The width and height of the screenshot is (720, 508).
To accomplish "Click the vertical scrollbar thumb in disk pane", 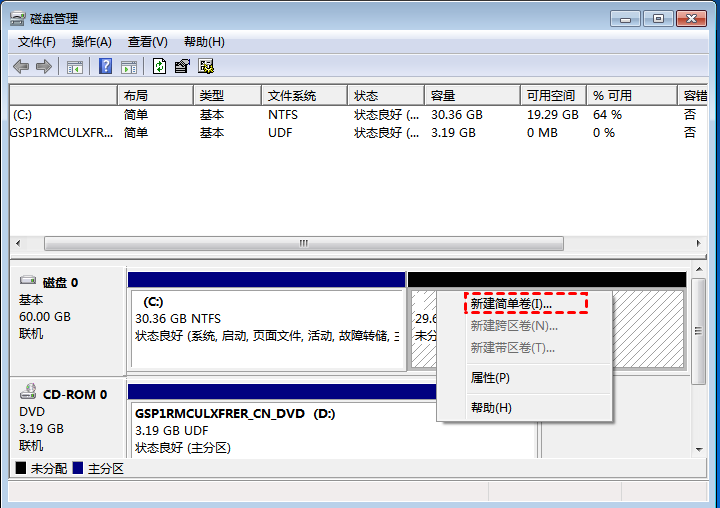I will coord(699,331).
